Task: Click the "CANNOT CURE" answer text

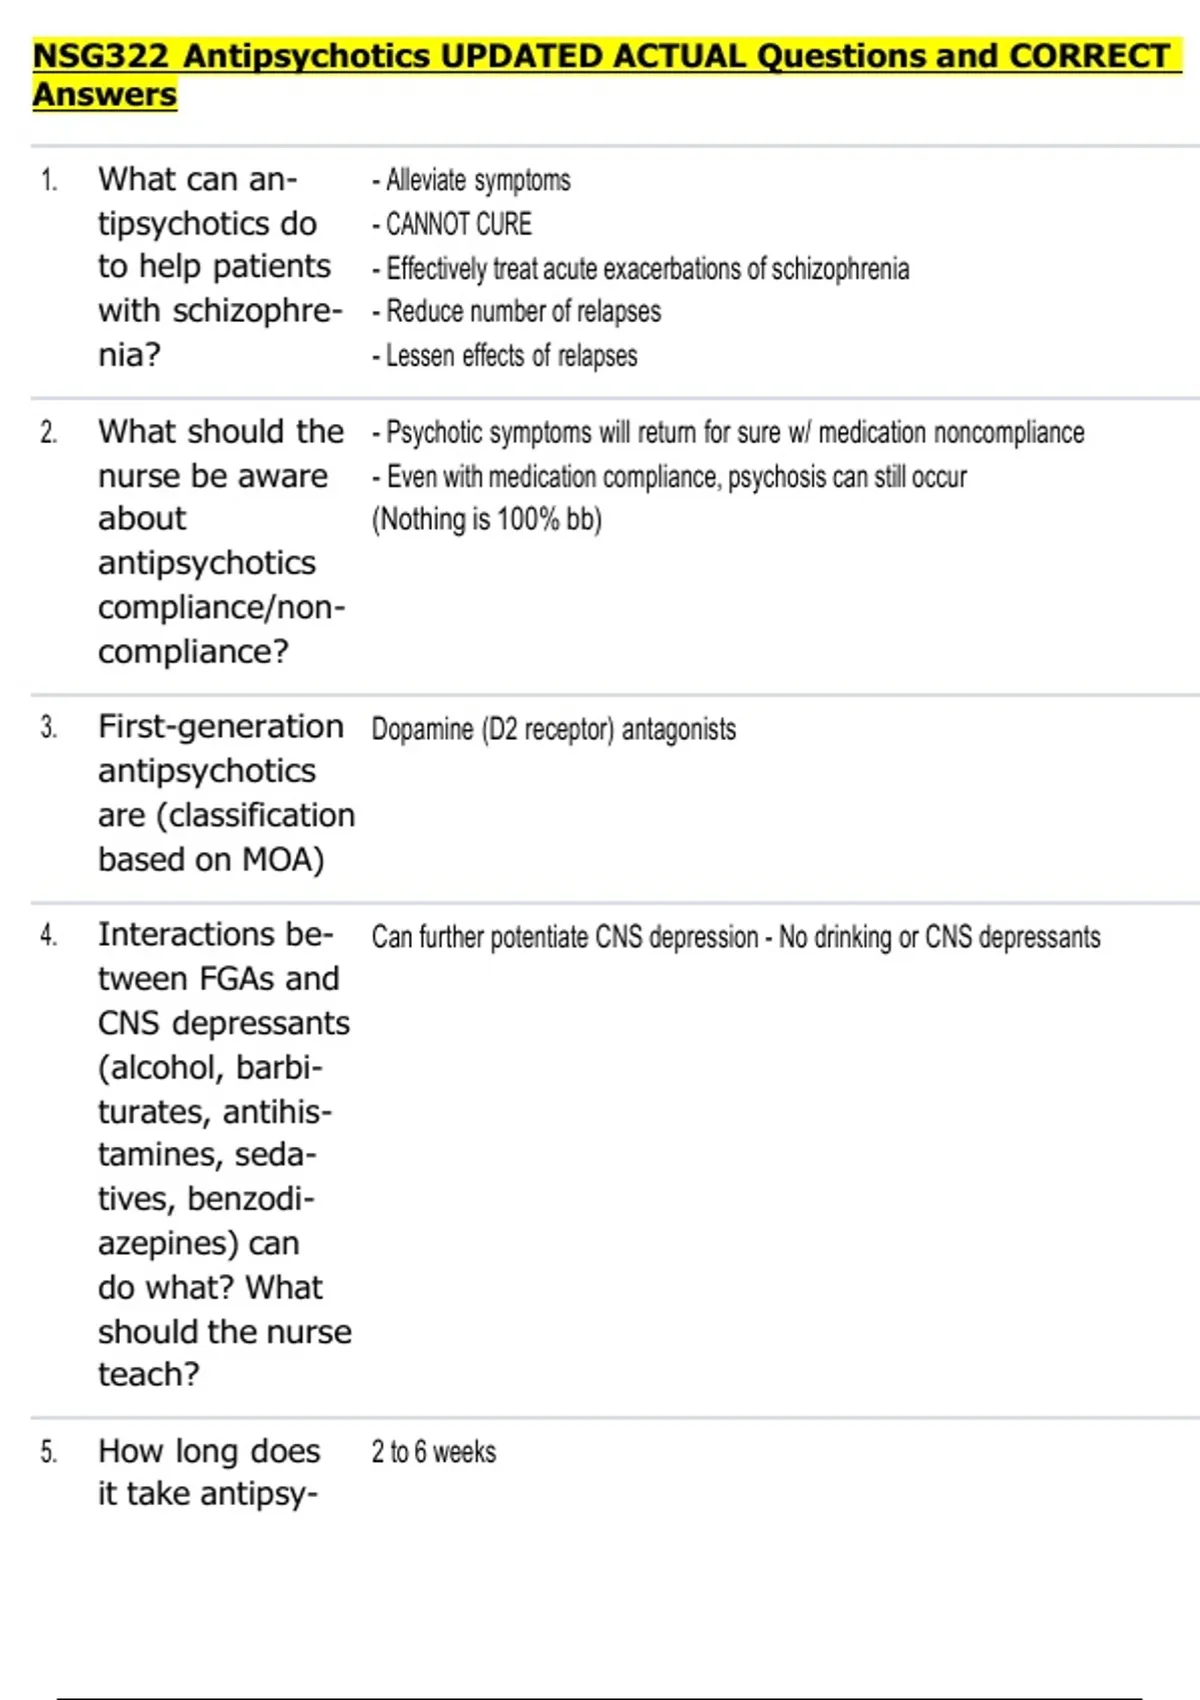Action: [452, 224]
